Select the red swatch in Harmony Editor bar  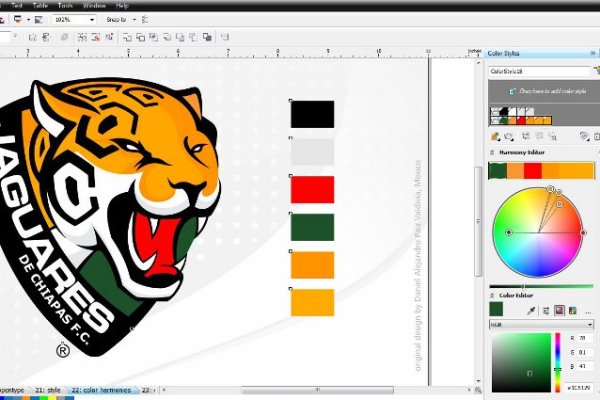click(533, 171)
